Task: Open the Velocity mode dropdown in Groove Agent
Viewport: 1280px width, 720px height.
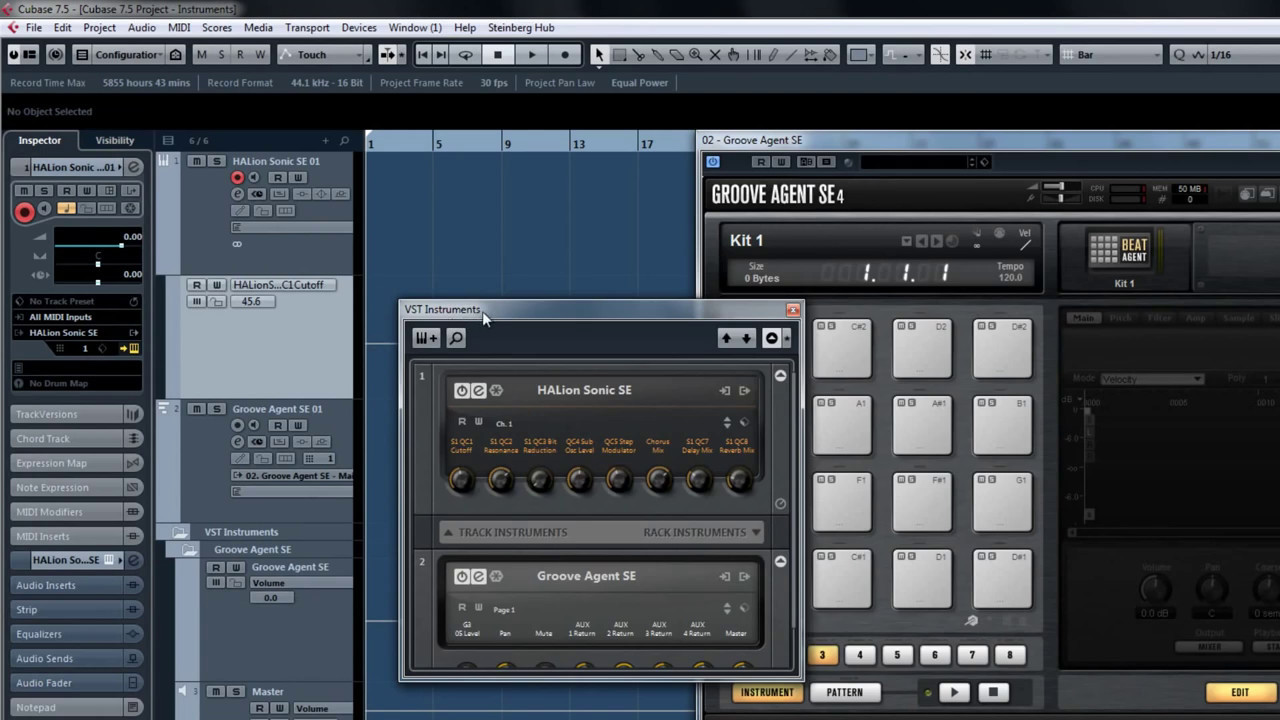Action: tap(1151, 379)
